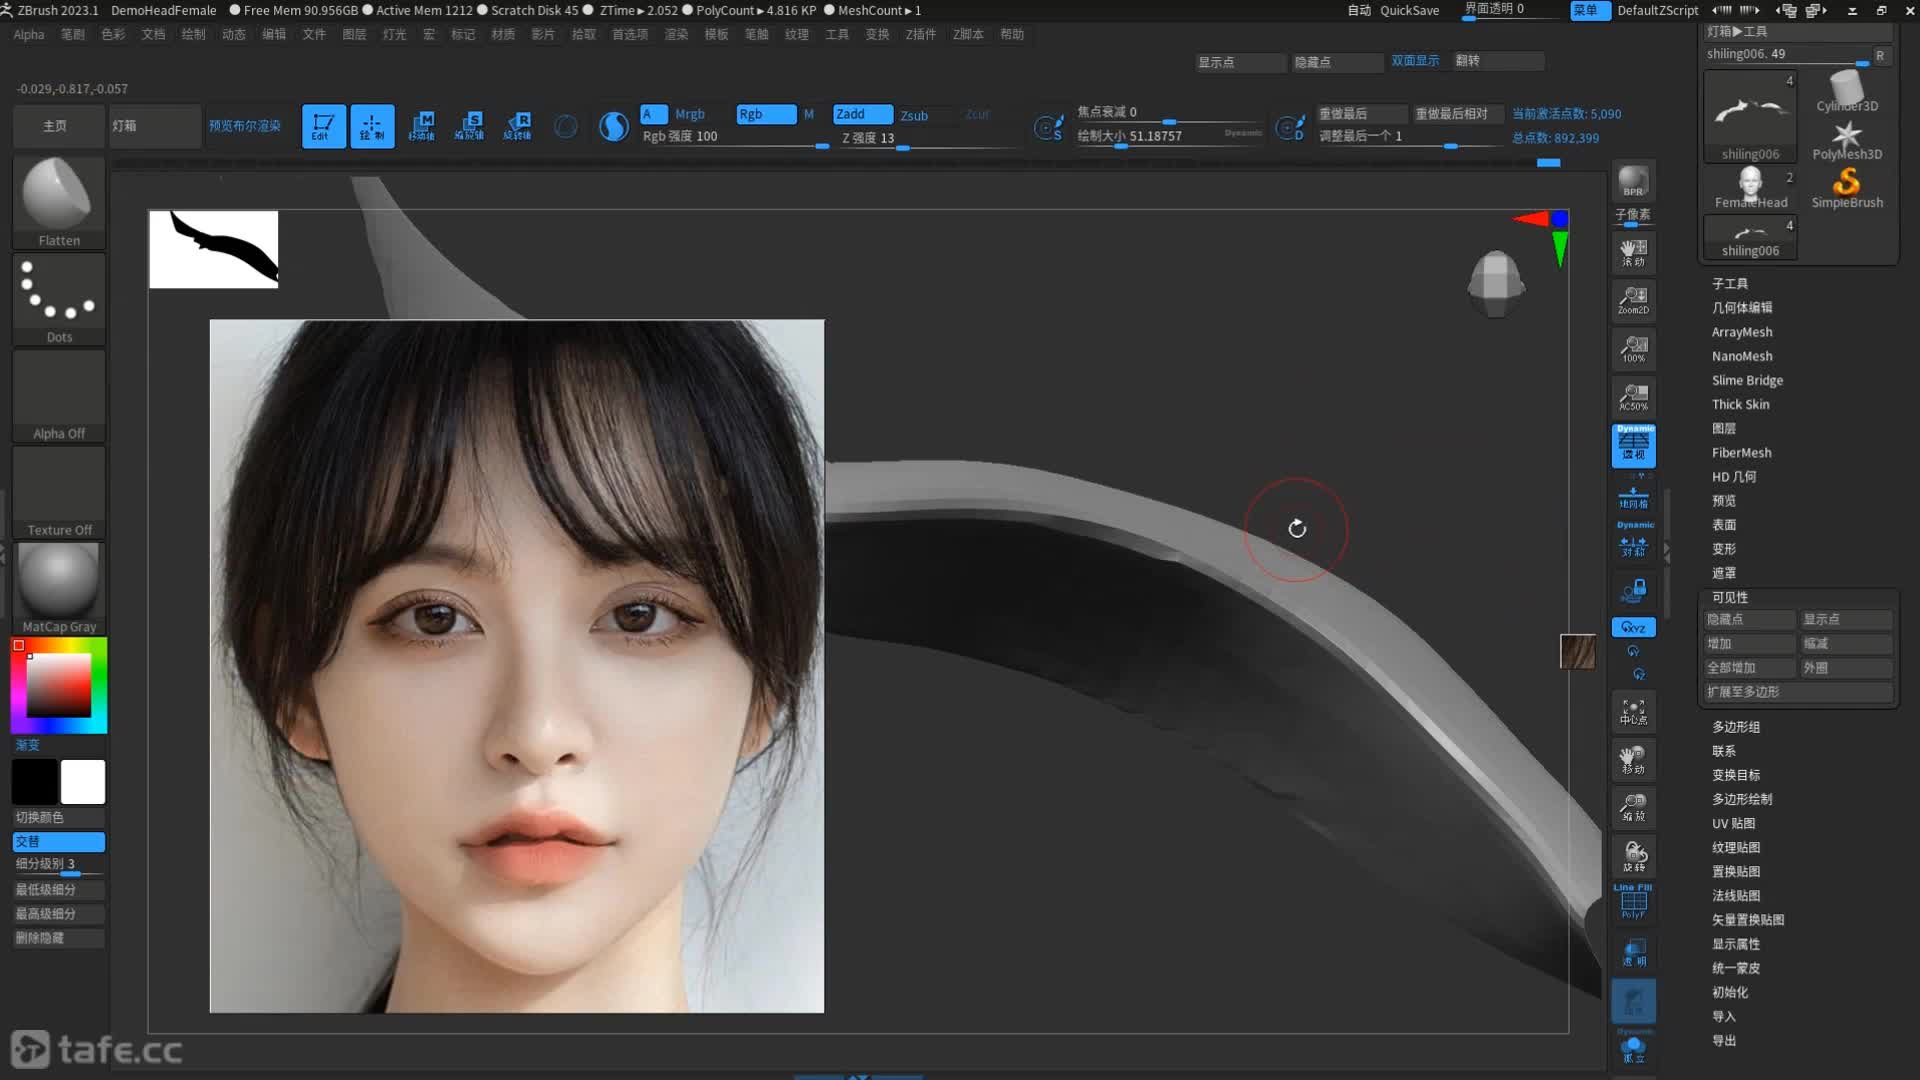1920x1080 pixels.
Task: Toggle the floor grid (地网格) button
Action: coord(1633,497)
